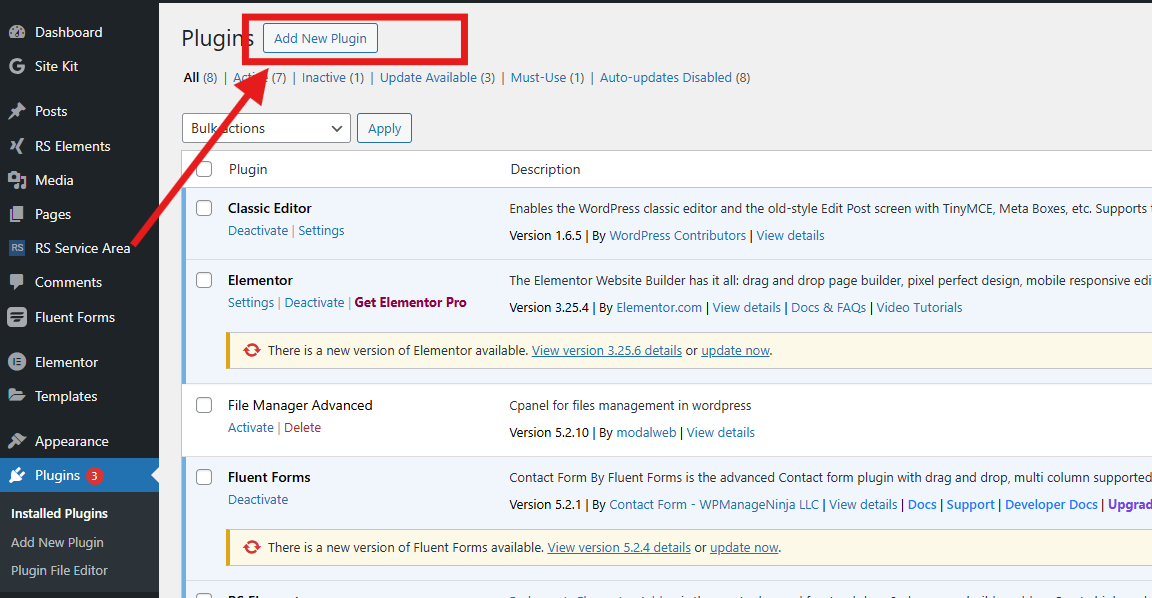The height and width of the screenshot is (598, 1152).
Task: Click the RS Elements sidebar icon
Action: coord(17,146)
